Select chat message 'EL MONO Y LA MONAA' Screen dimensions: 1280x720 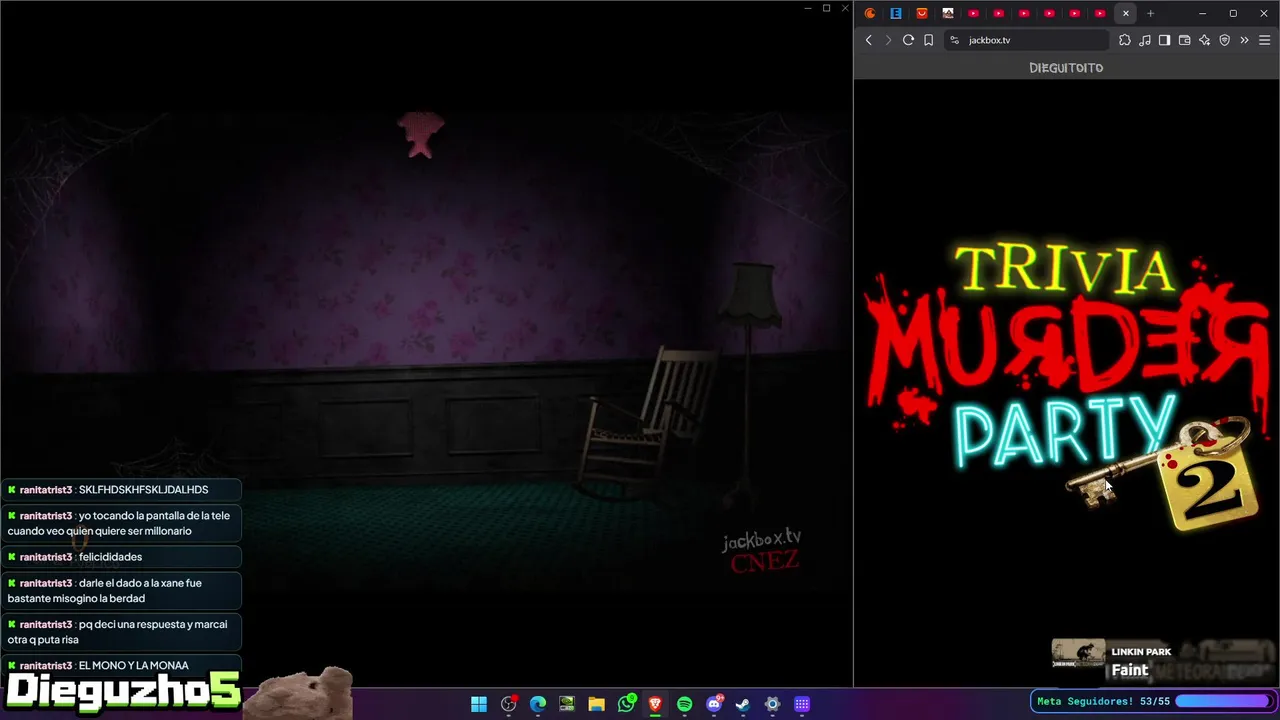pos(121,665)
